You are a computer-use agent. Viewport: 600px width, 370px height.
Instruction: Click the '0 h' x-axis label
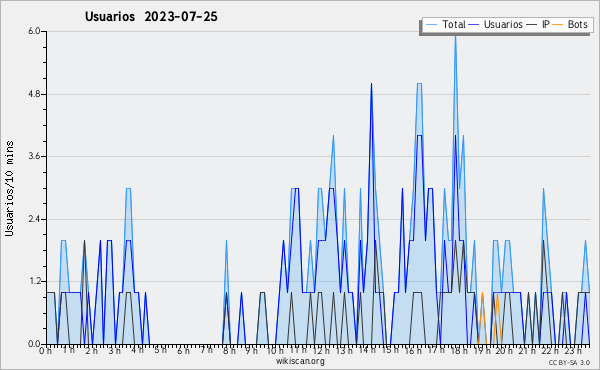coord(45,350)
